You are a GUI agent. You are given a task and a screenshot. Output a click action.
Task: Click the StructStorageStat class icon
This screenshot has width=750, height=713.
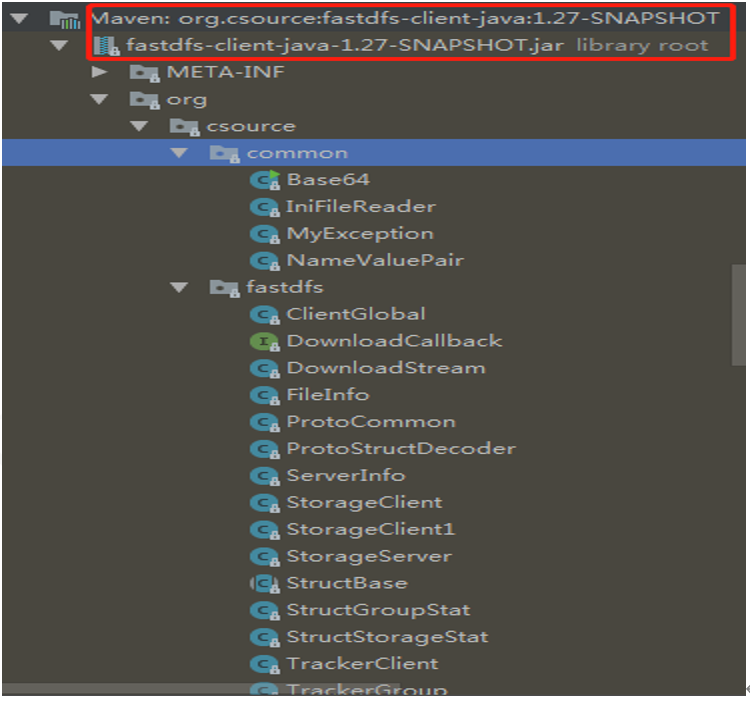(x=265, y=637)
